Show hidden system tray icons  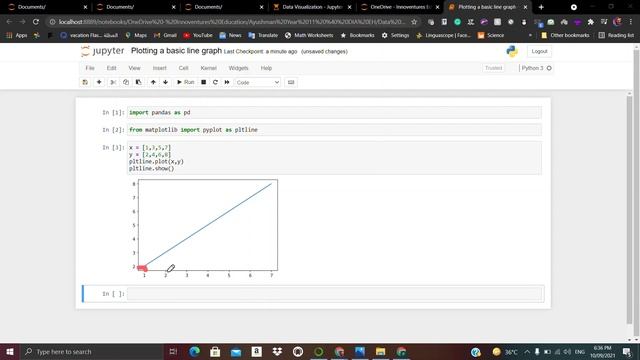pos(527,351)
